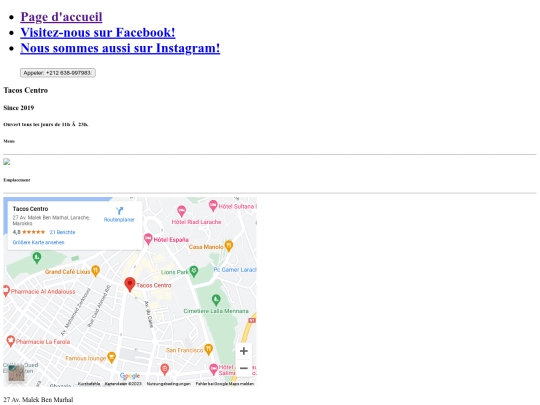Click the Pharmacie La Farola marker
540x405 pixels.
11,341
